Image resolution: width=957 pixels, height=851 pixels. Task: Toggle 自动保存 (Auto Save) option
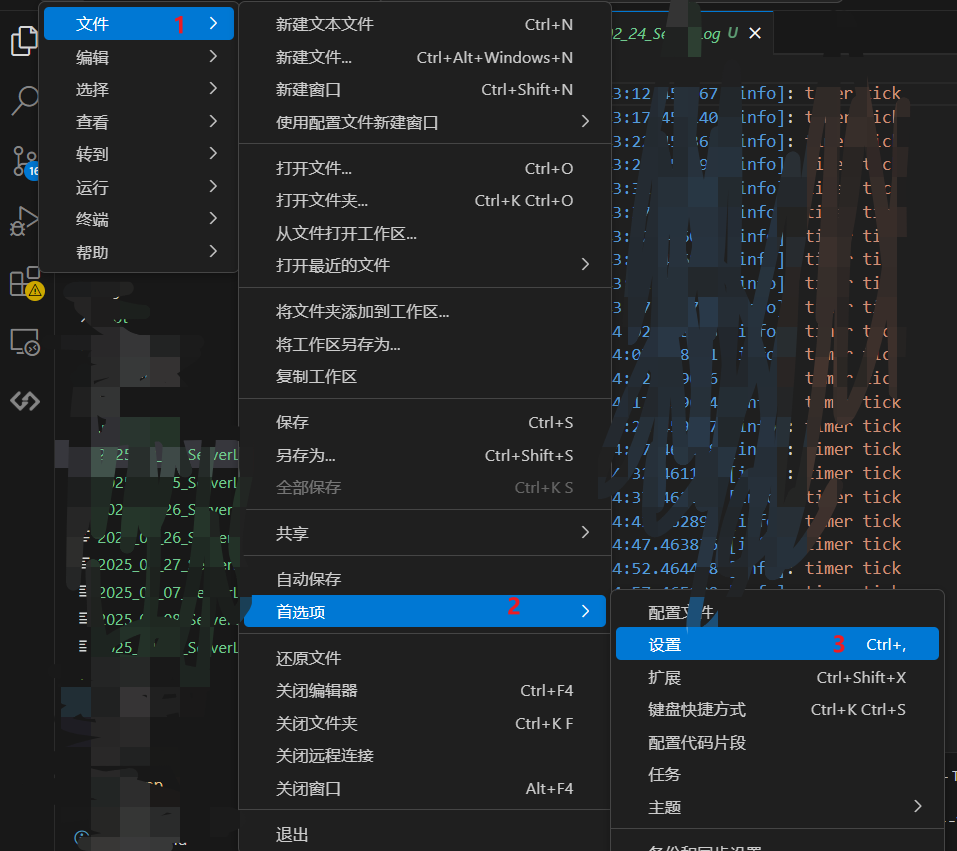tap(308, 579)
